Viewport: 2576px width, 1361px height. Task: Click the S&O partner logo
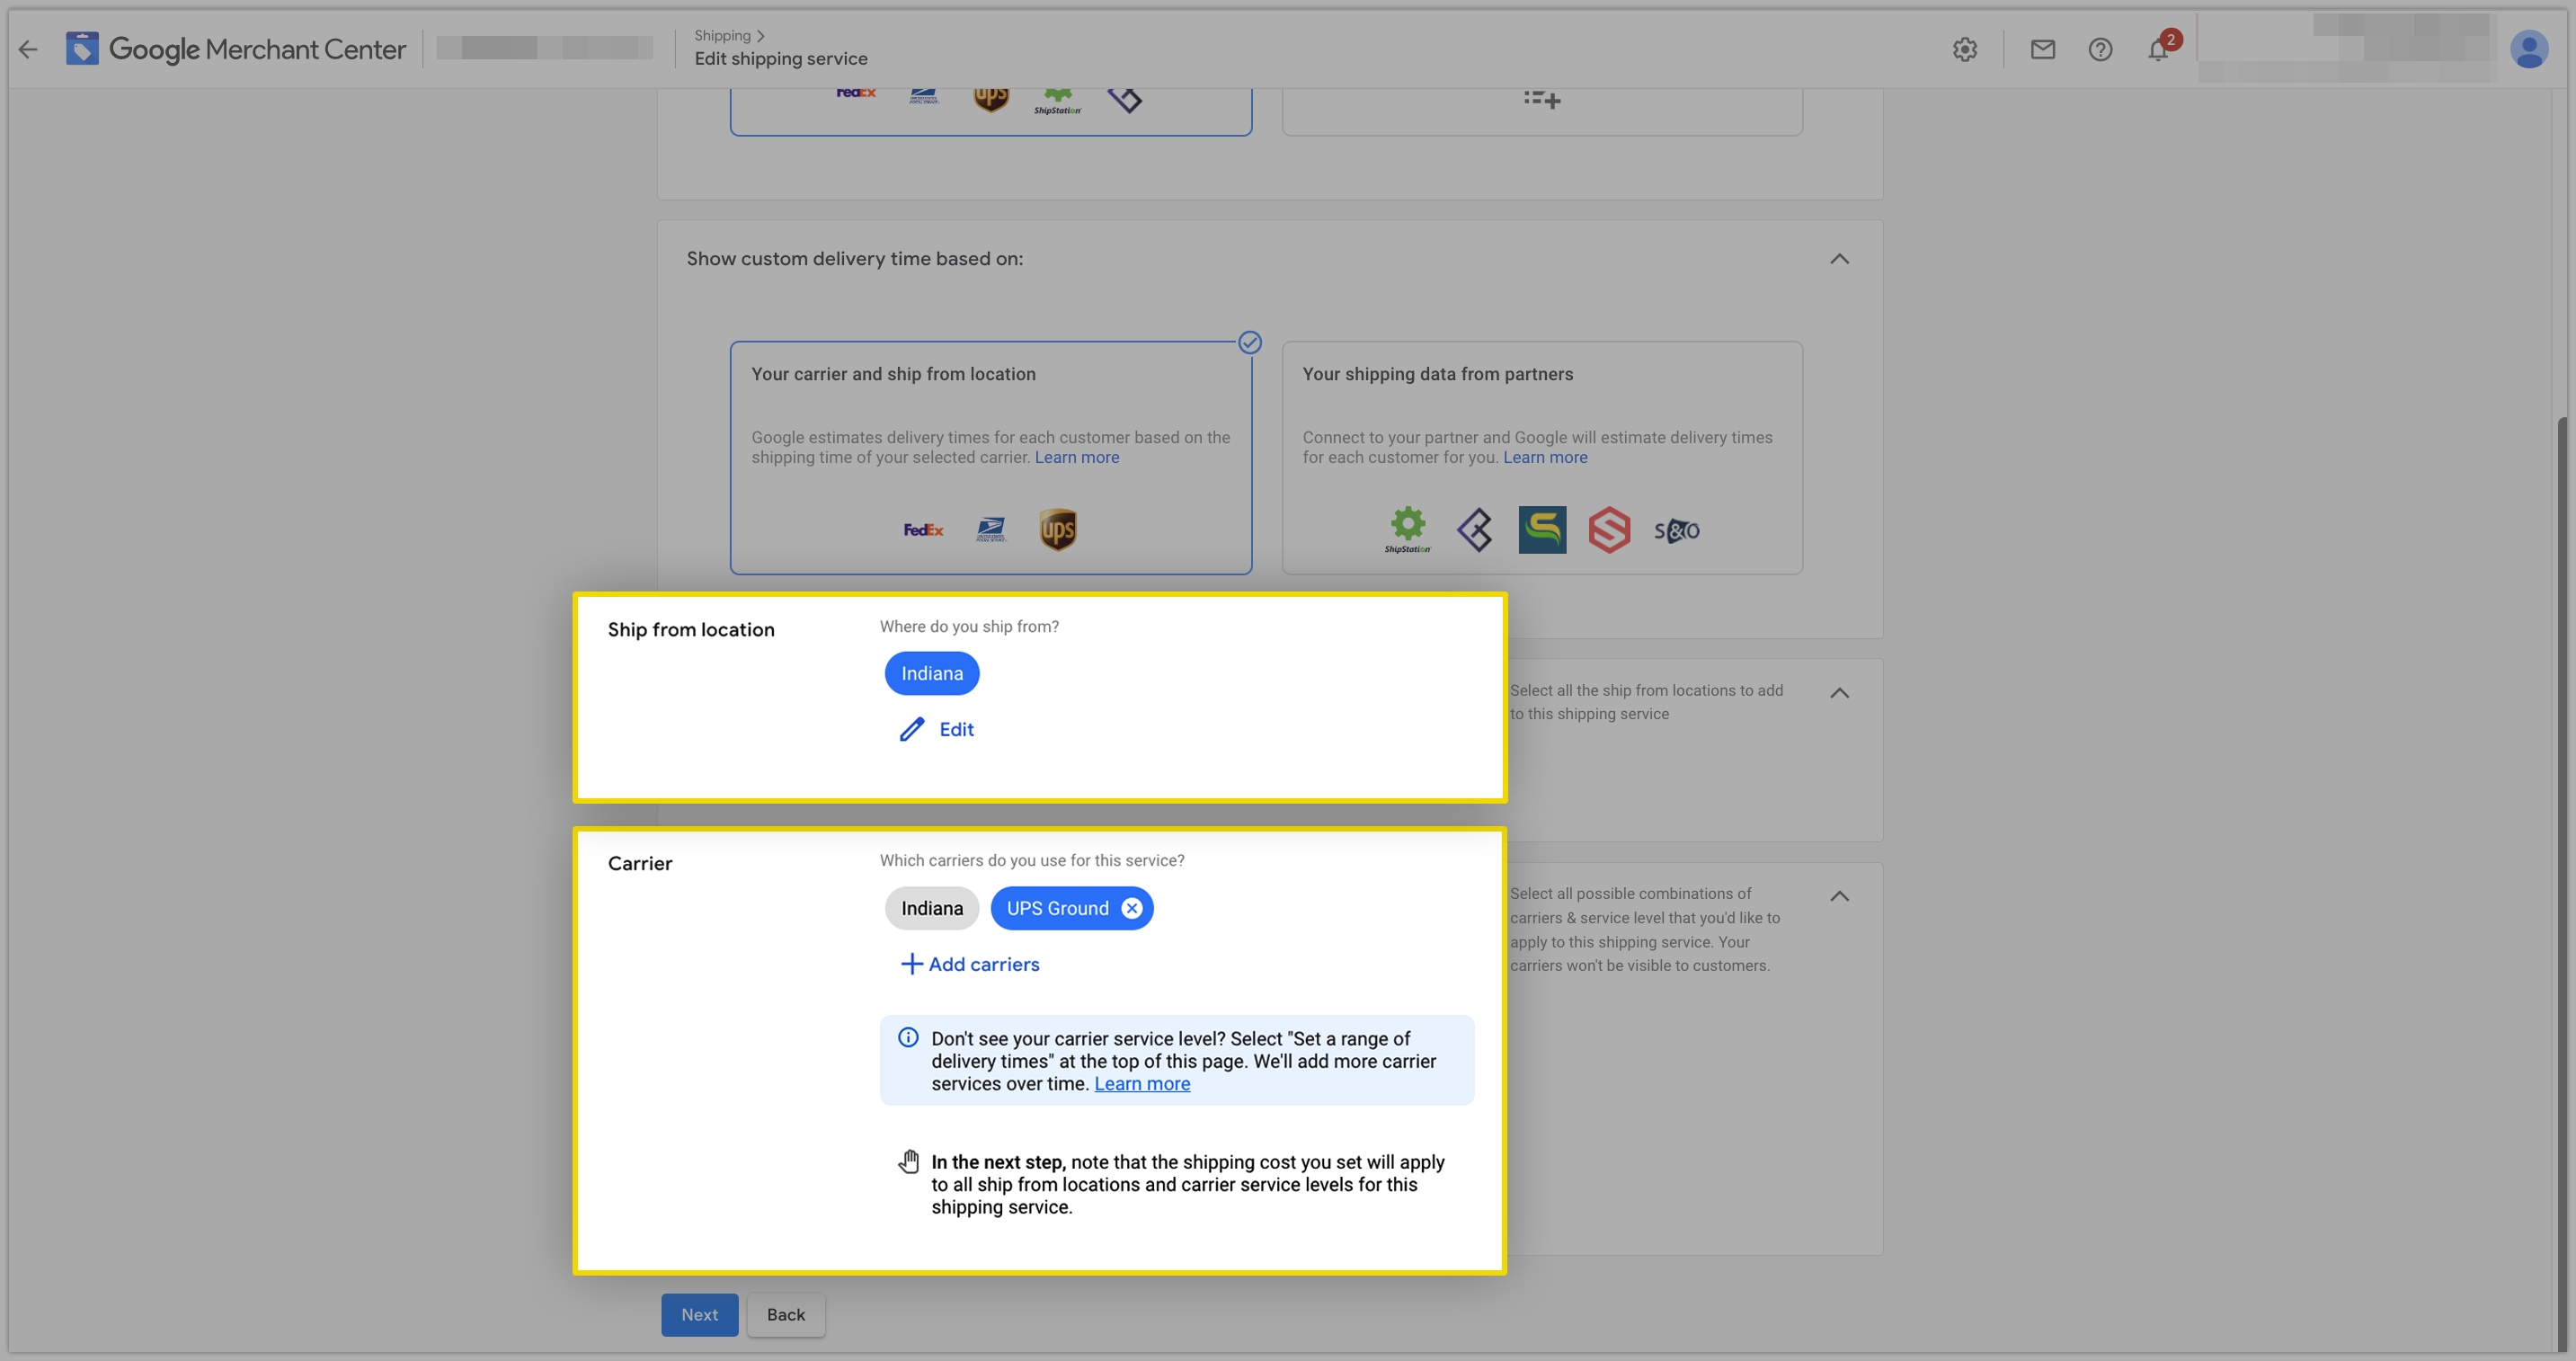tap(1677, 531)
